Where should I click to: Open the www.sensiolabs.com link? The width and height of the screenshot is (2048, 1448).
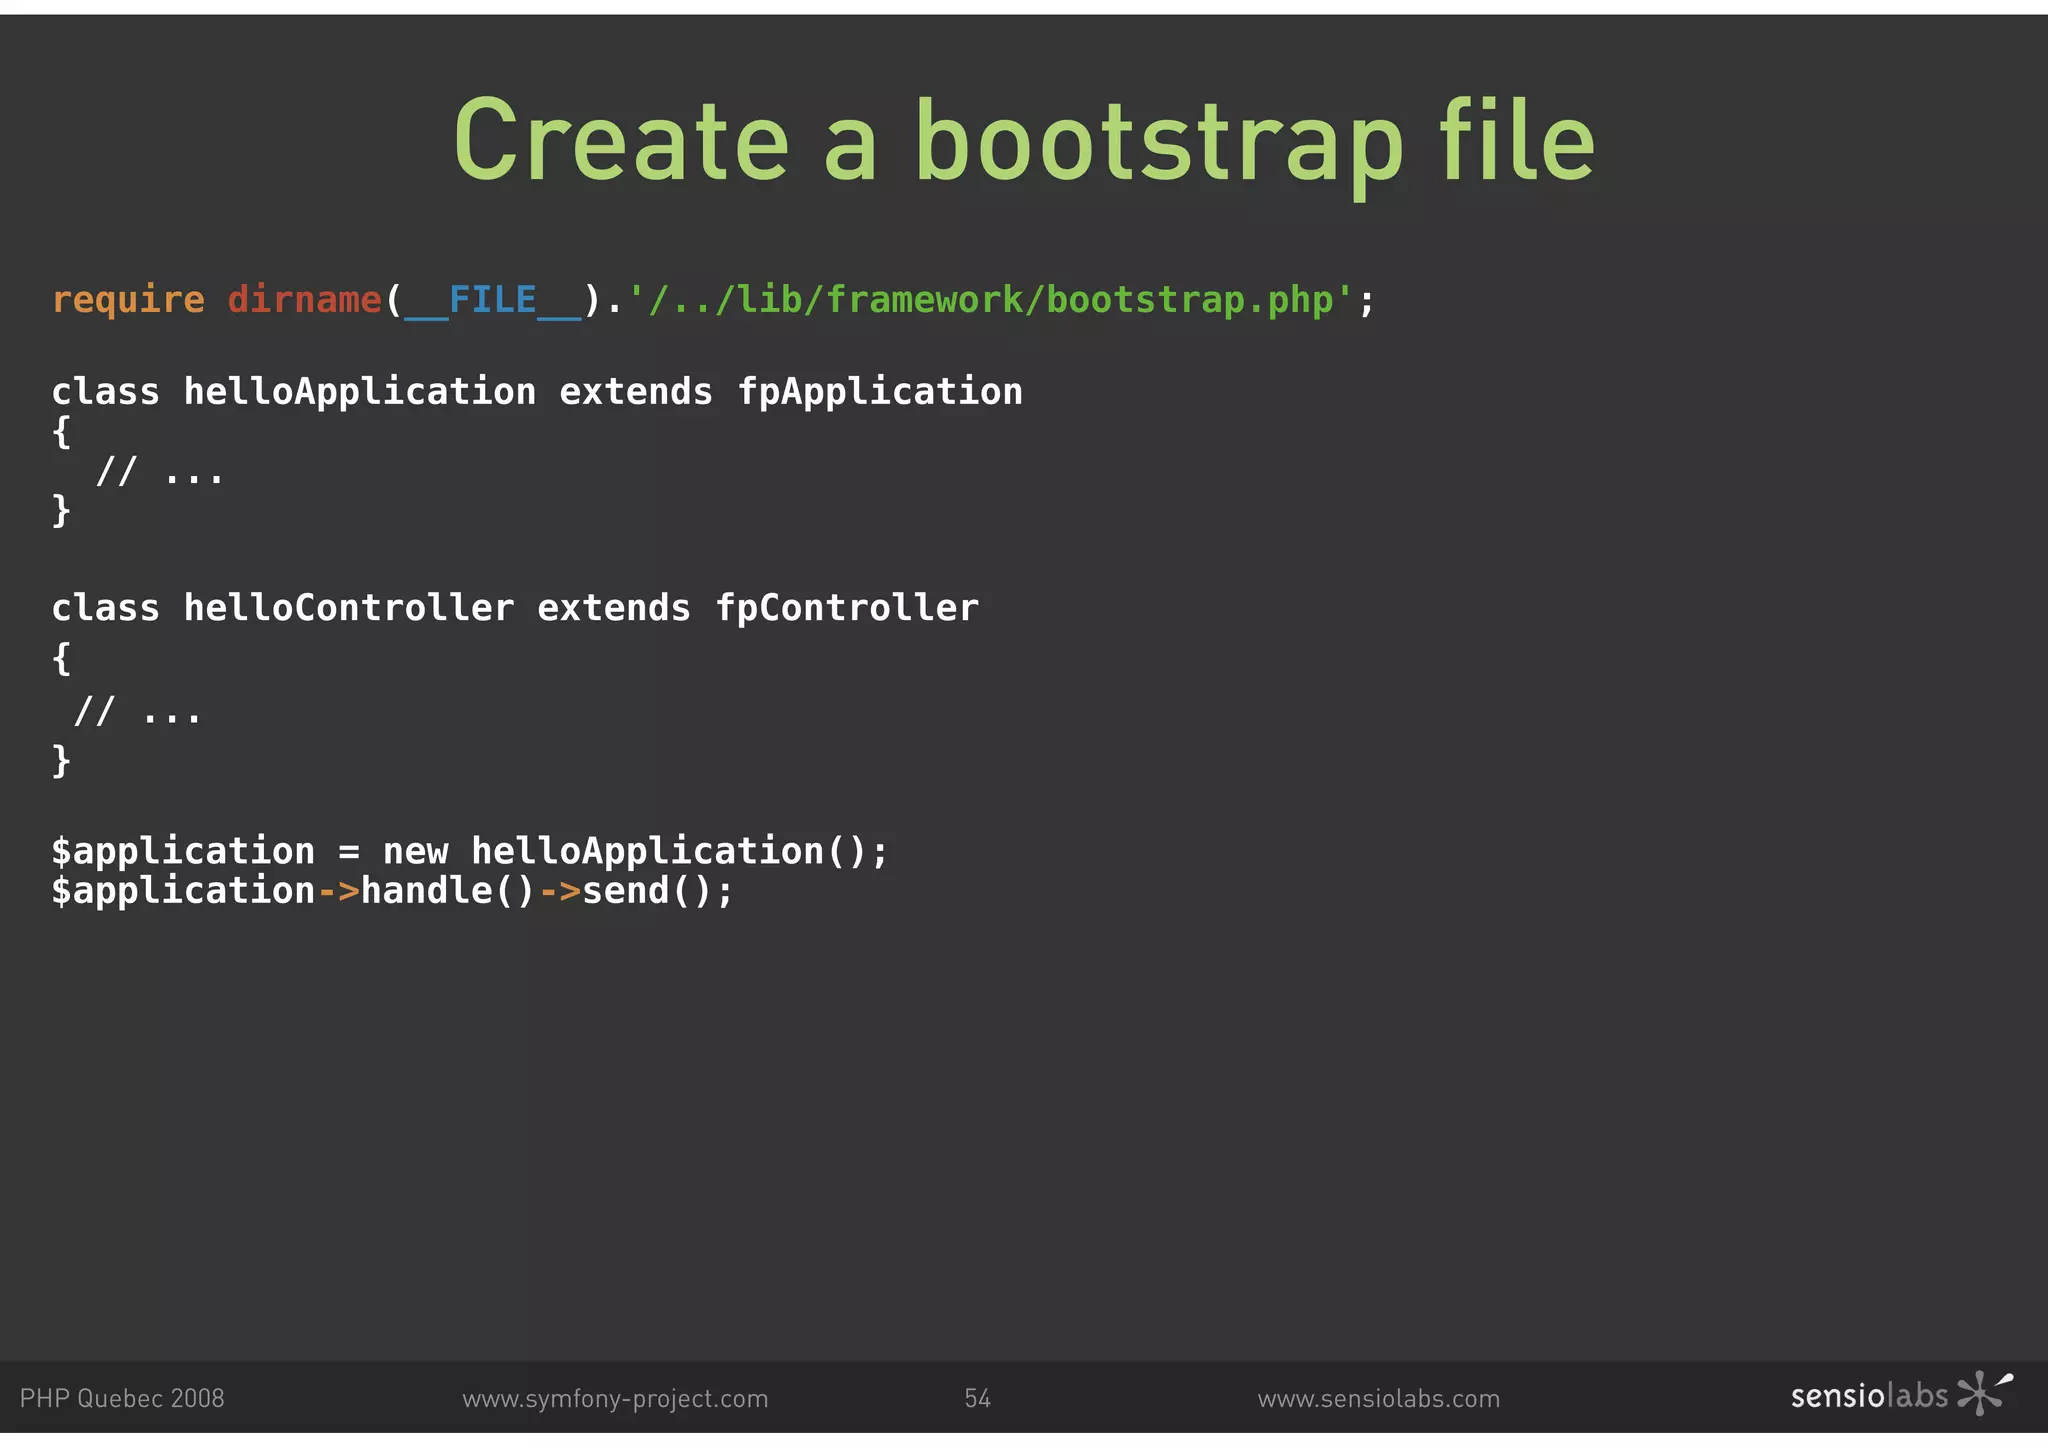coord(1378,1399)
